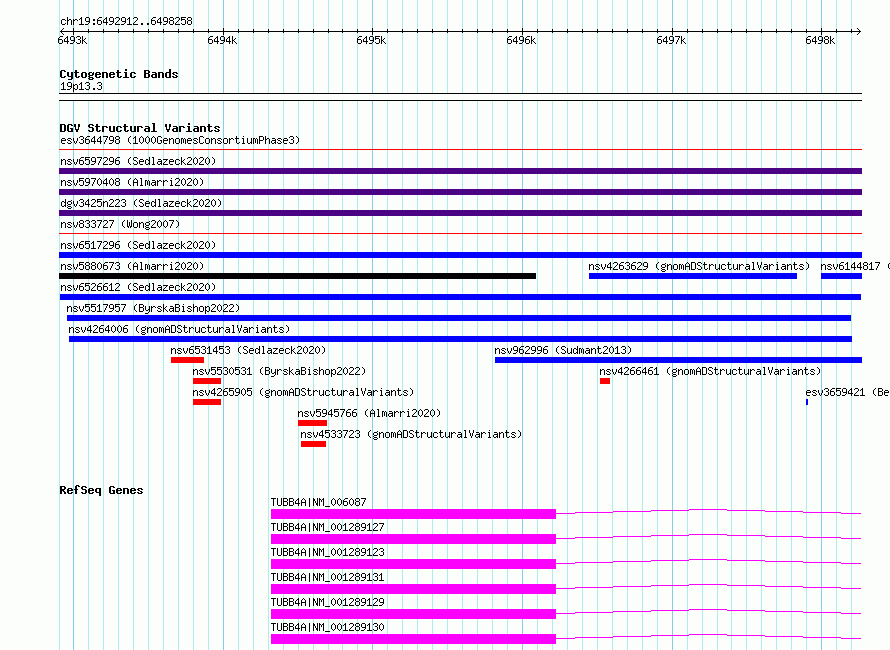The width and height of the screenshot is (890, 650).
Task: Open variant nsv5530531 (ByrskaBishop2022) label
Action: pos(279,371)
